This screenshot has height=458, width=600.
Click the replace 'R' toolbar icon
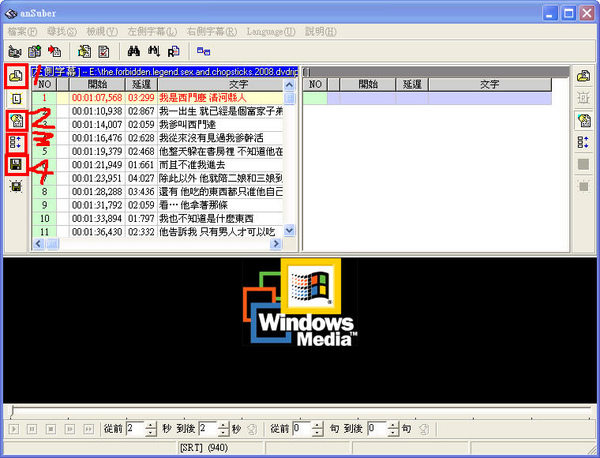173,51
